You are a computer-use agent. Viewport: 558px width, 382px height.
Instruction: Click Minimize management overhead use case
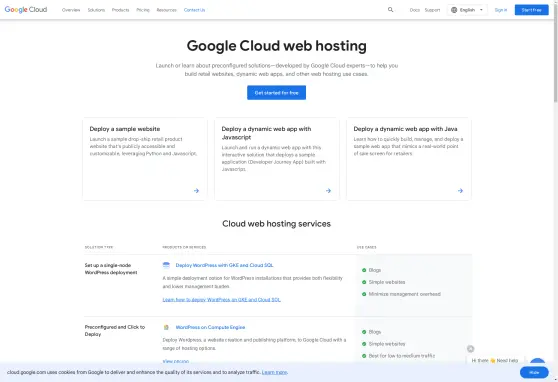click(405, 294)
